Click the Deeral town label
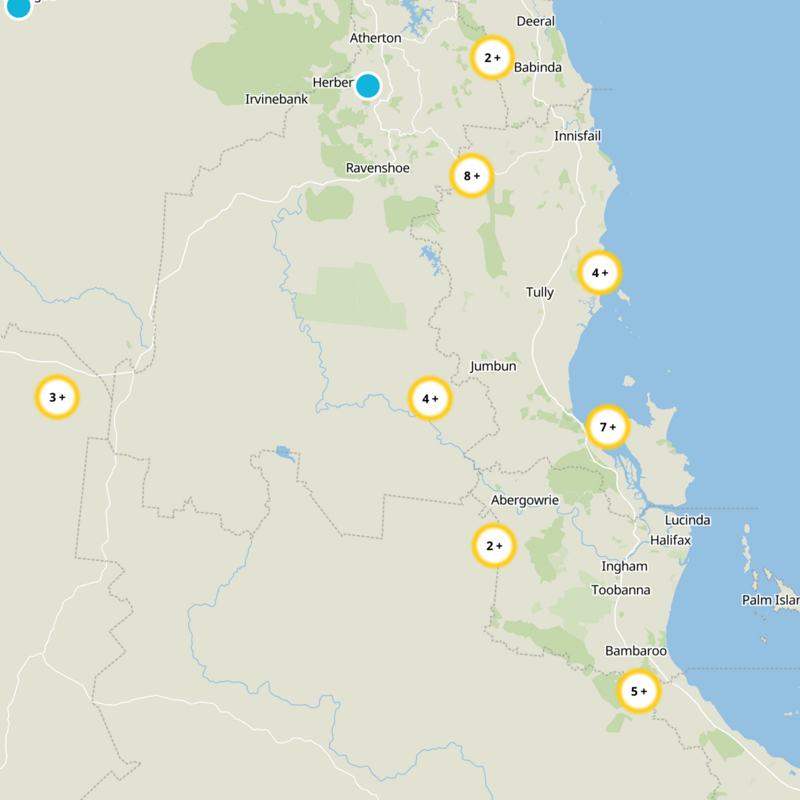The width and height of the screenshot is (800, 800). 536,21
